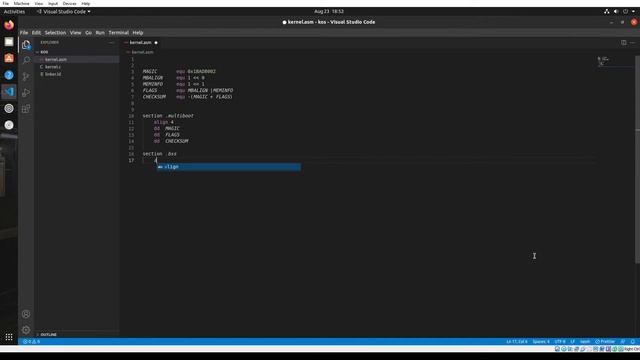Viewport: 640px width, 360px height.
Task: Open the Run menu
Action: (x=100, y=33)
